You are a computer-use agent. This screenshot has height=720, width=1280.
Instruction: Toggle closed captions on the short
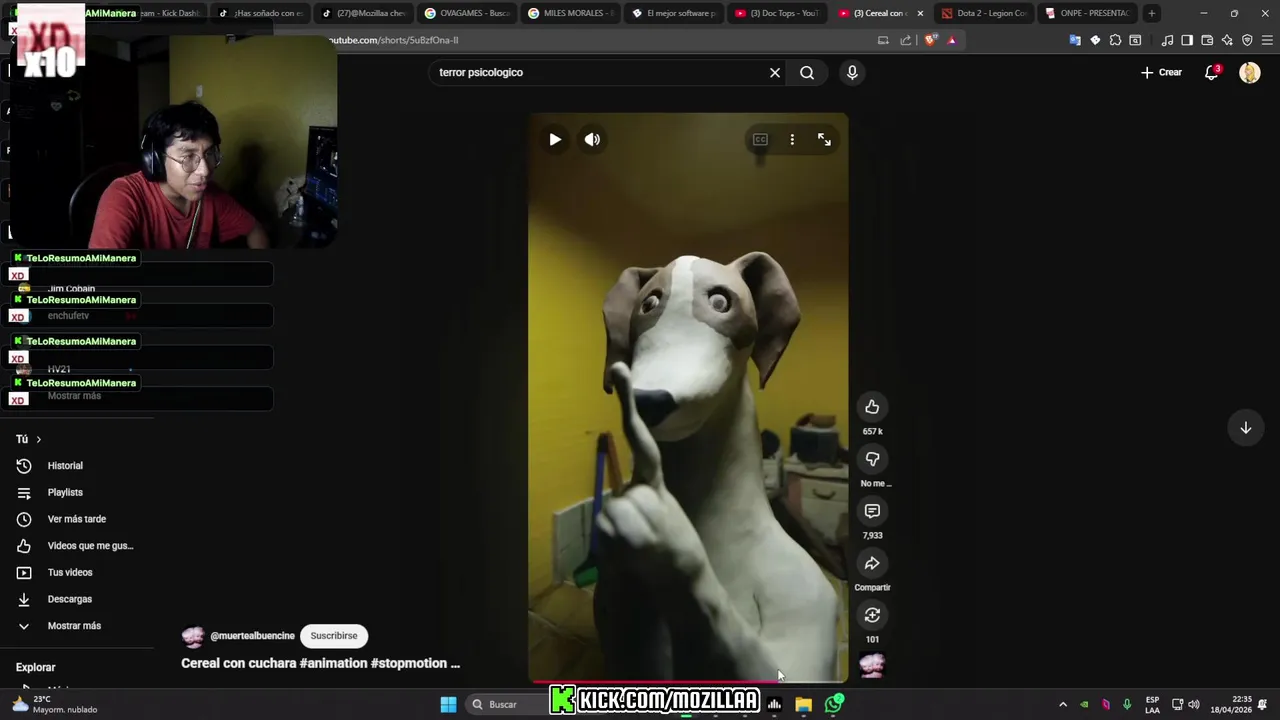click(760, 140)
